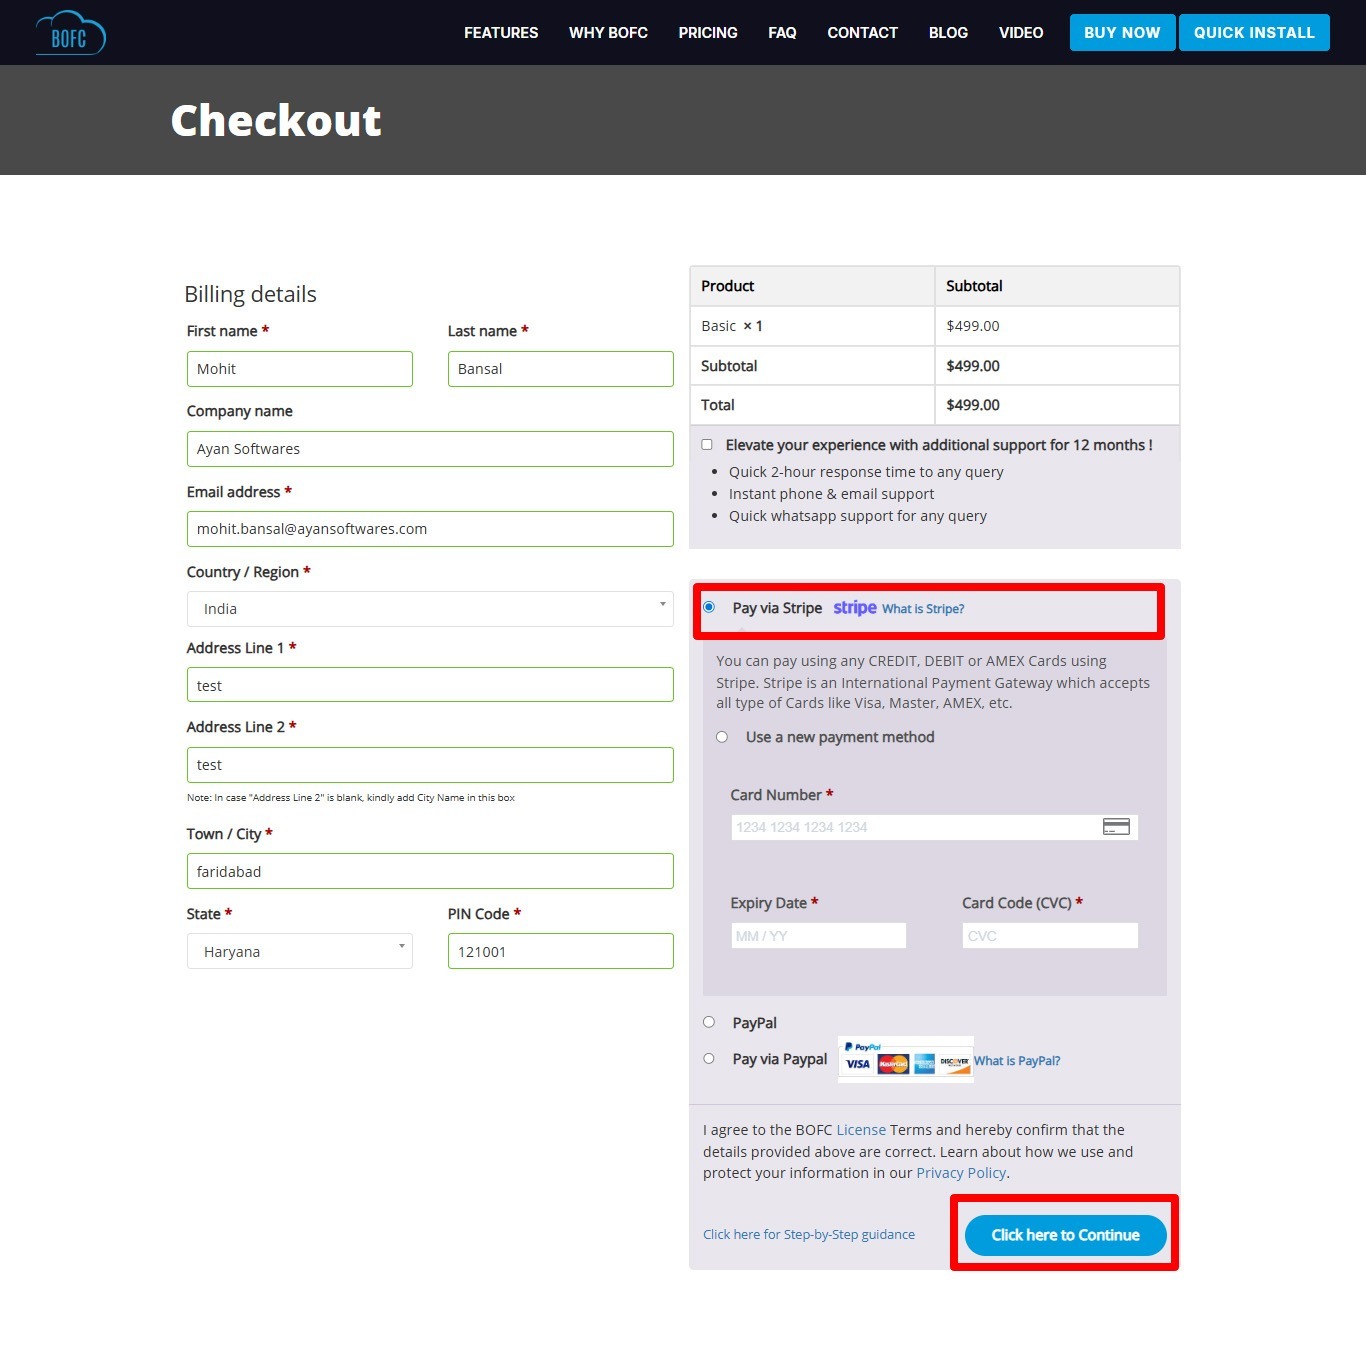Click the BUY NOW button
1366x1351 pixels.
click(1121, 32)
